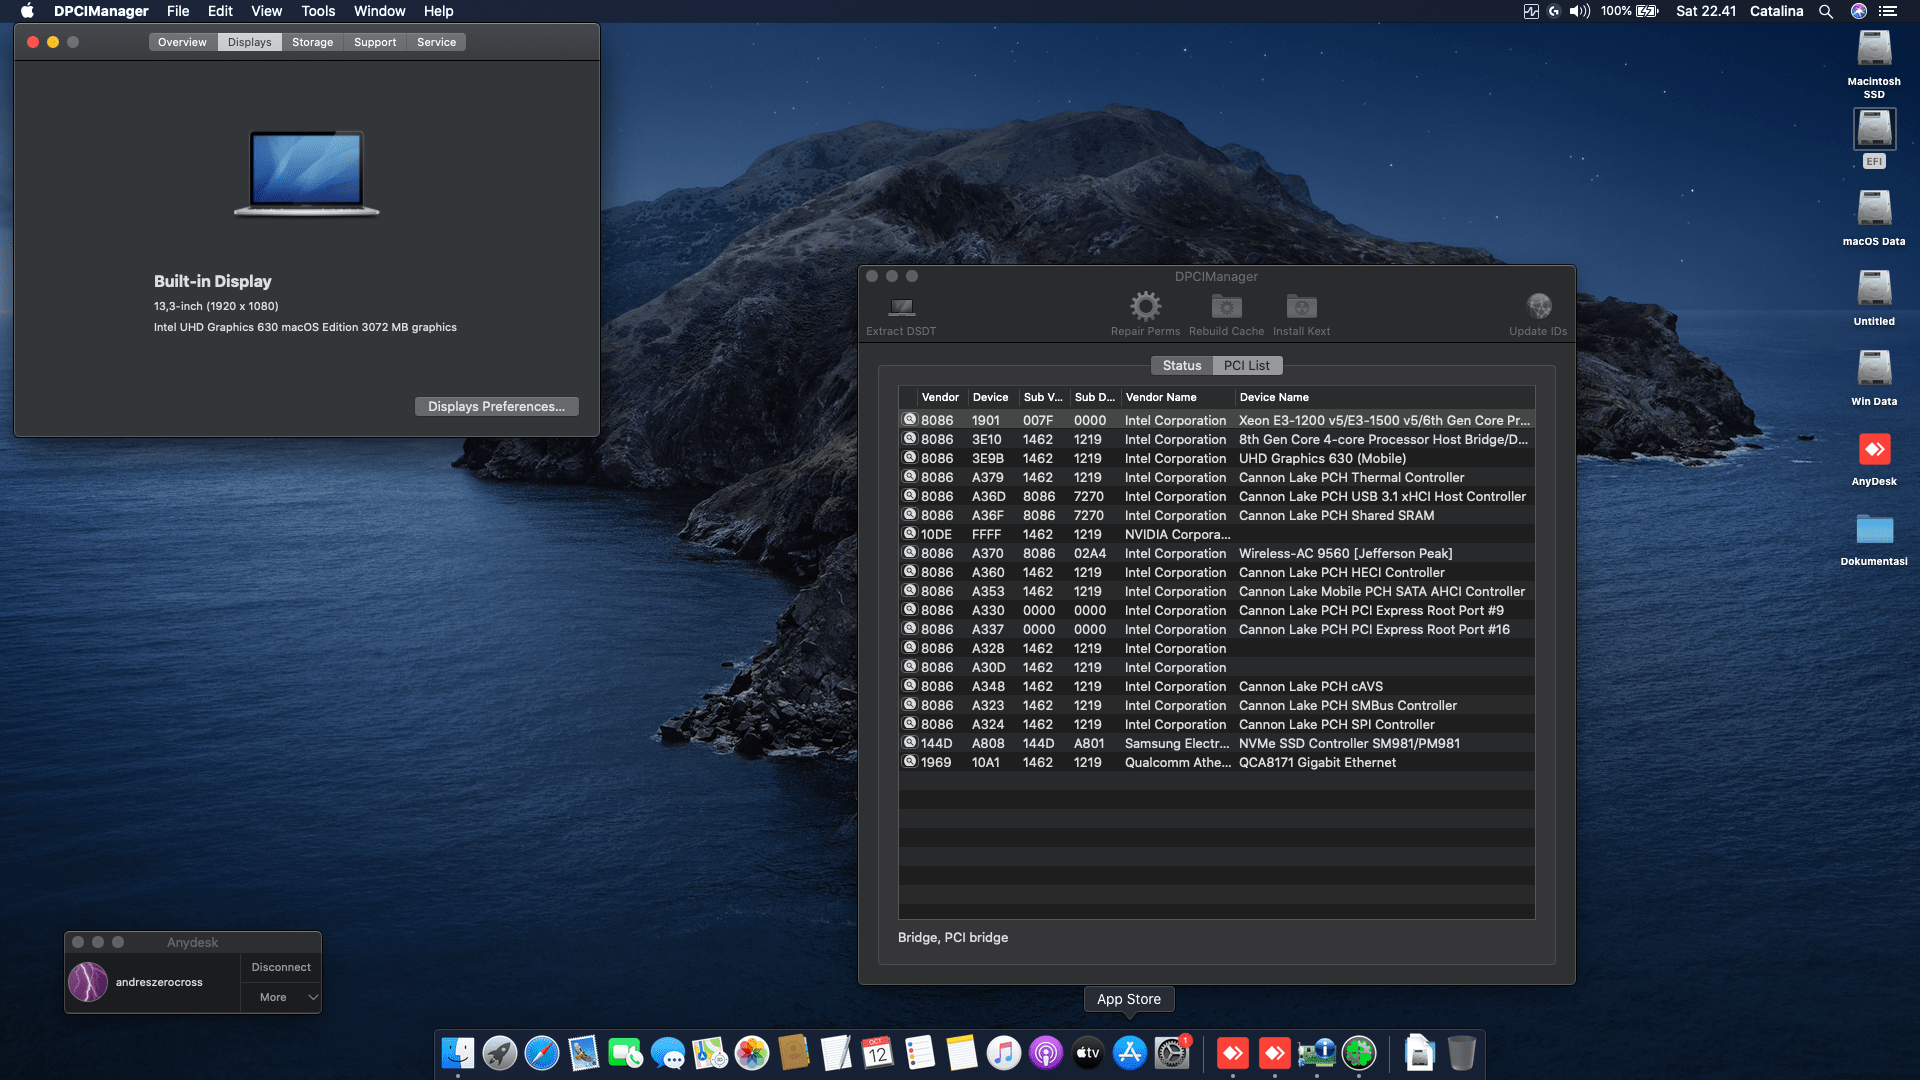The image size is (1920, 1080).
Task: Open the Edit menu
Action: tap(220, 11)
